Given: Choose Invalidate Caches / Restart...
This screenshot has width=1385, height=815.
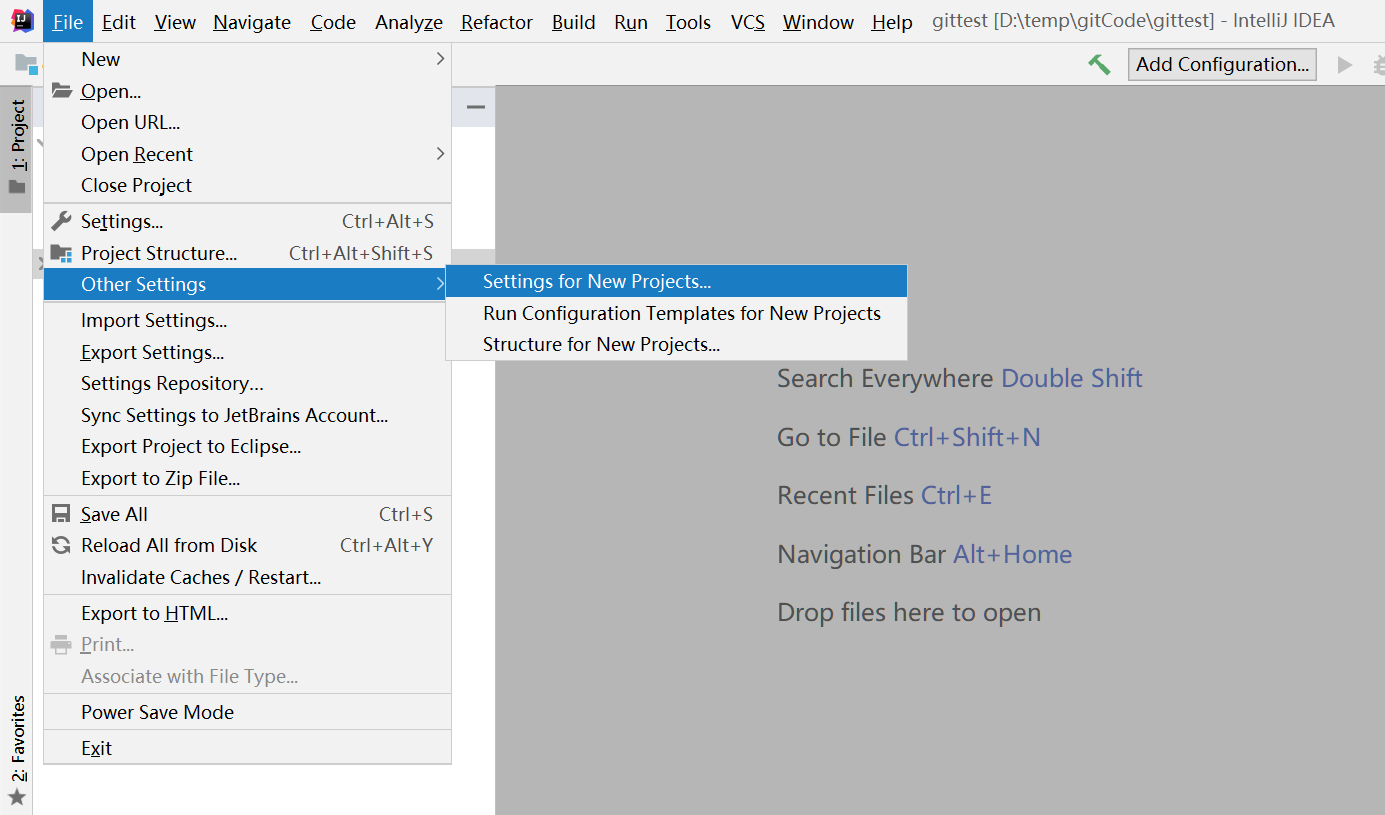Looking at the screenshot, I should (247, 577).
